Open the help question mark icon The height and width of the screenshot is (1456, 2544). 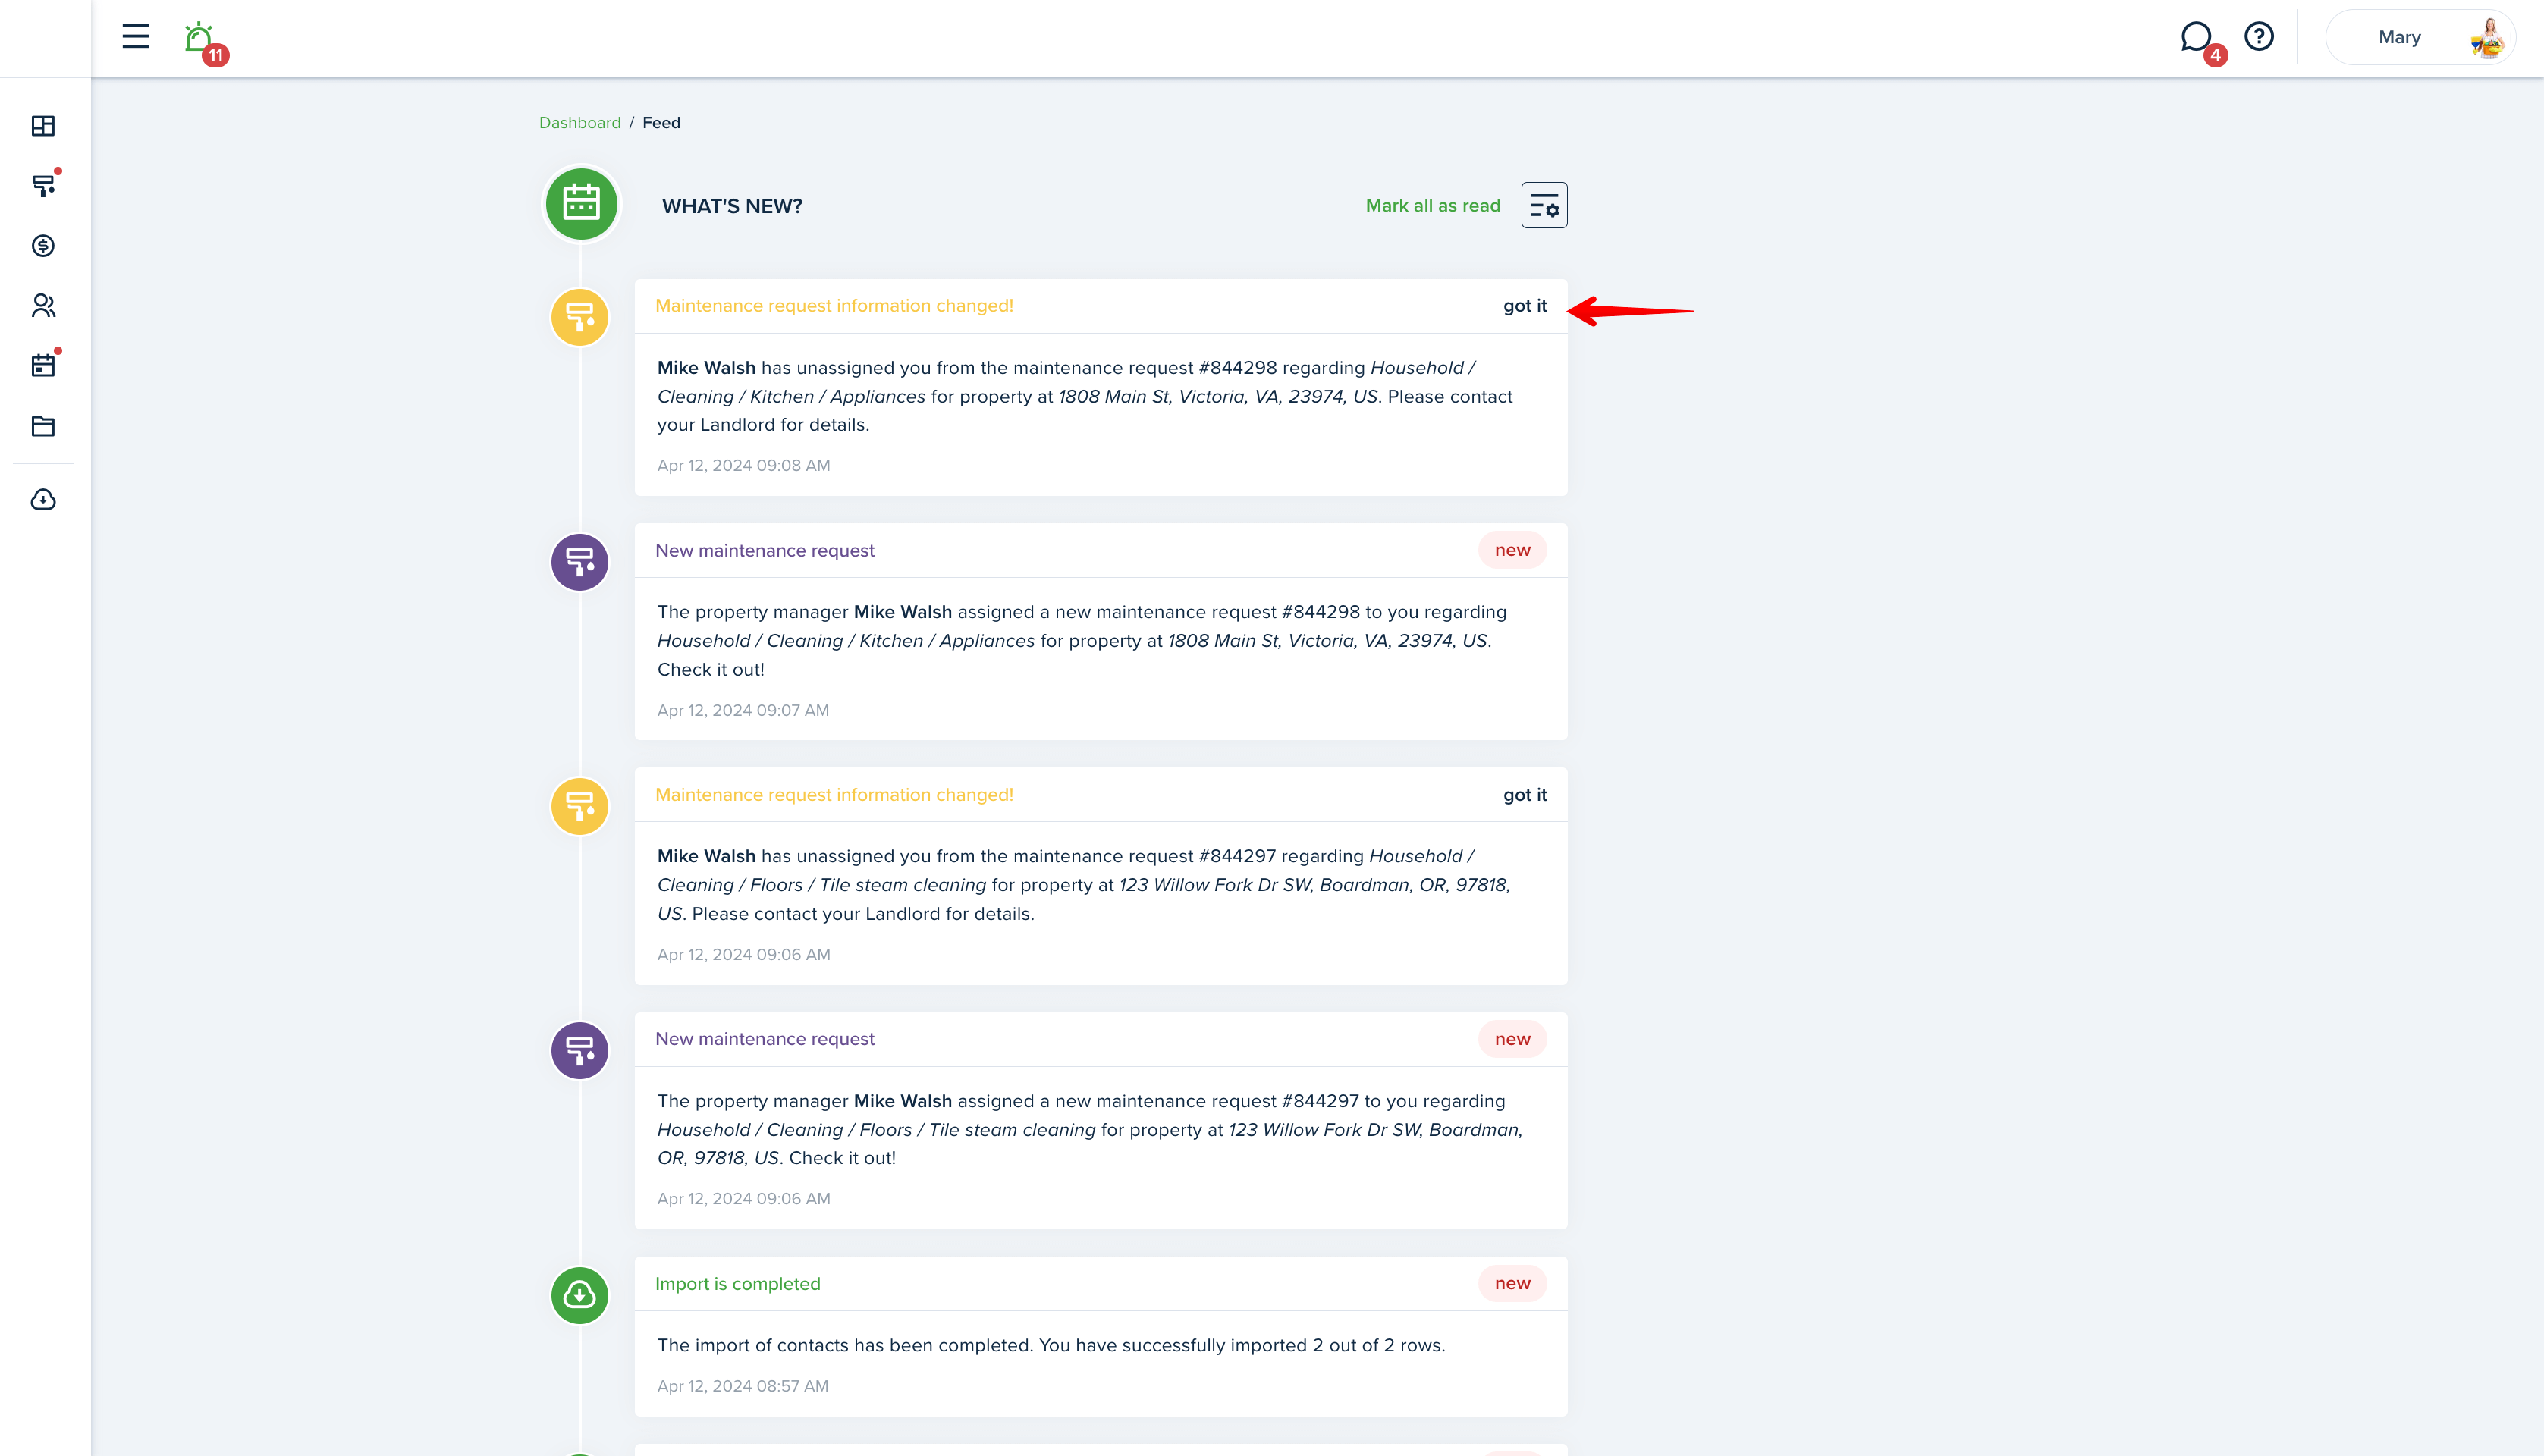tap(2259, 37)
